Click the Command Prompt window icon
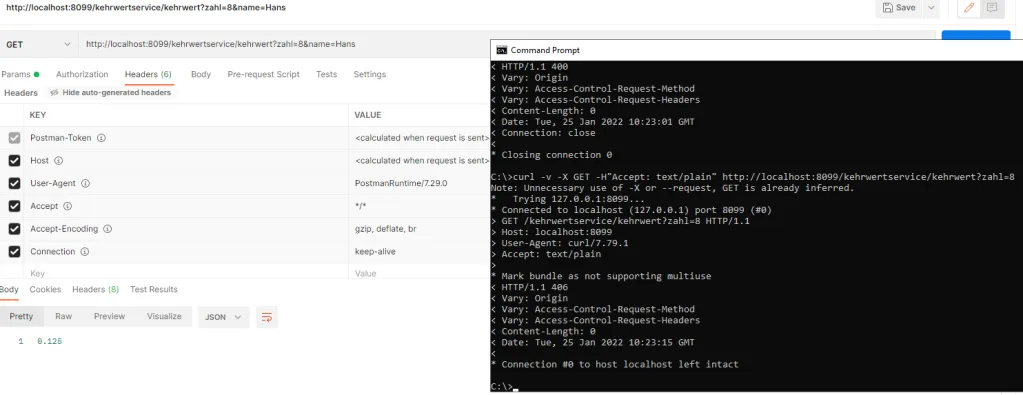 pyautogui.click(x=501, y=50)
